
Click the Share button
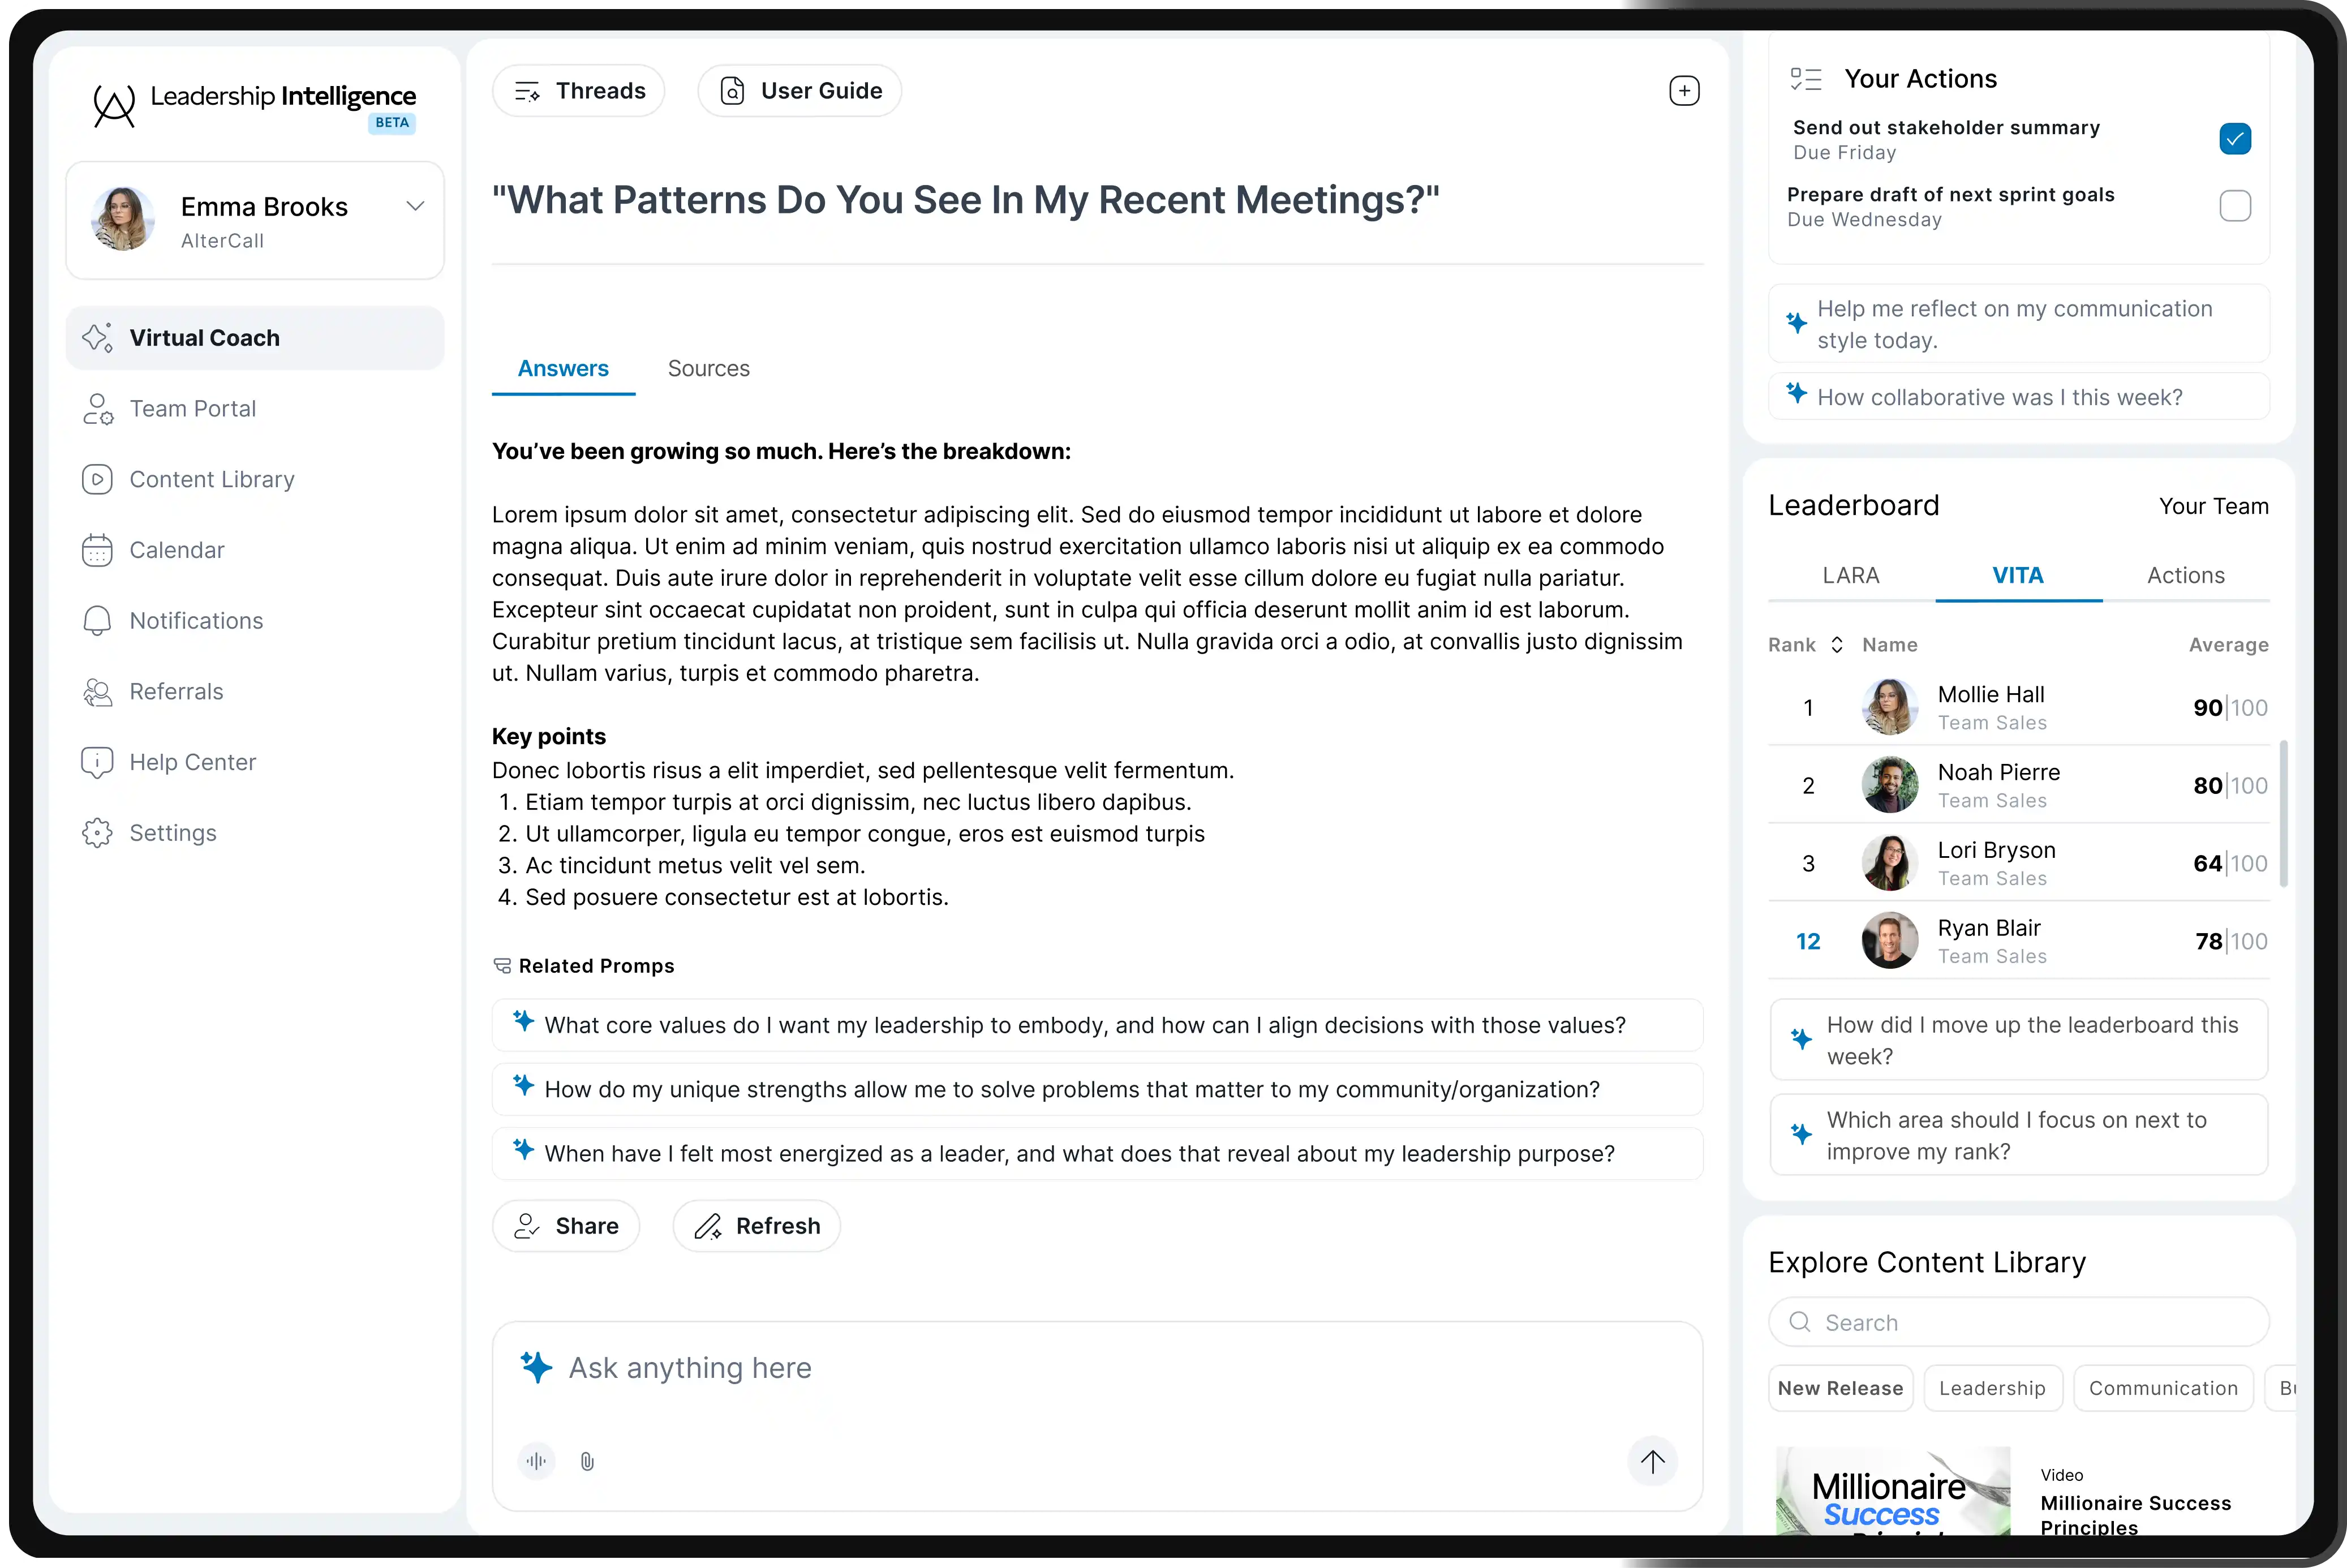[x=566, y=1226]
